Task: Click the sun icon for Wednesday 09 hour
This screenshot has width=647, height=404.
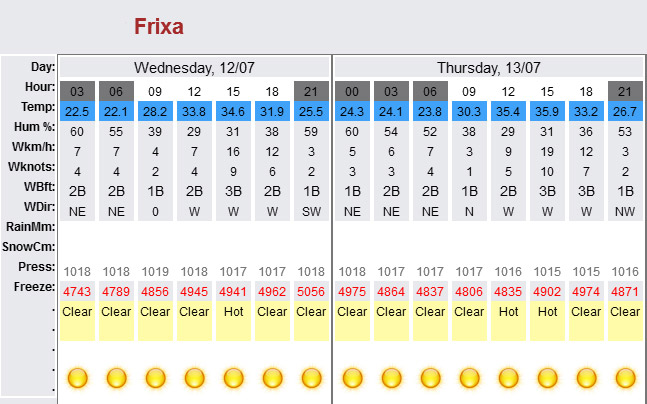Action: 155,378
